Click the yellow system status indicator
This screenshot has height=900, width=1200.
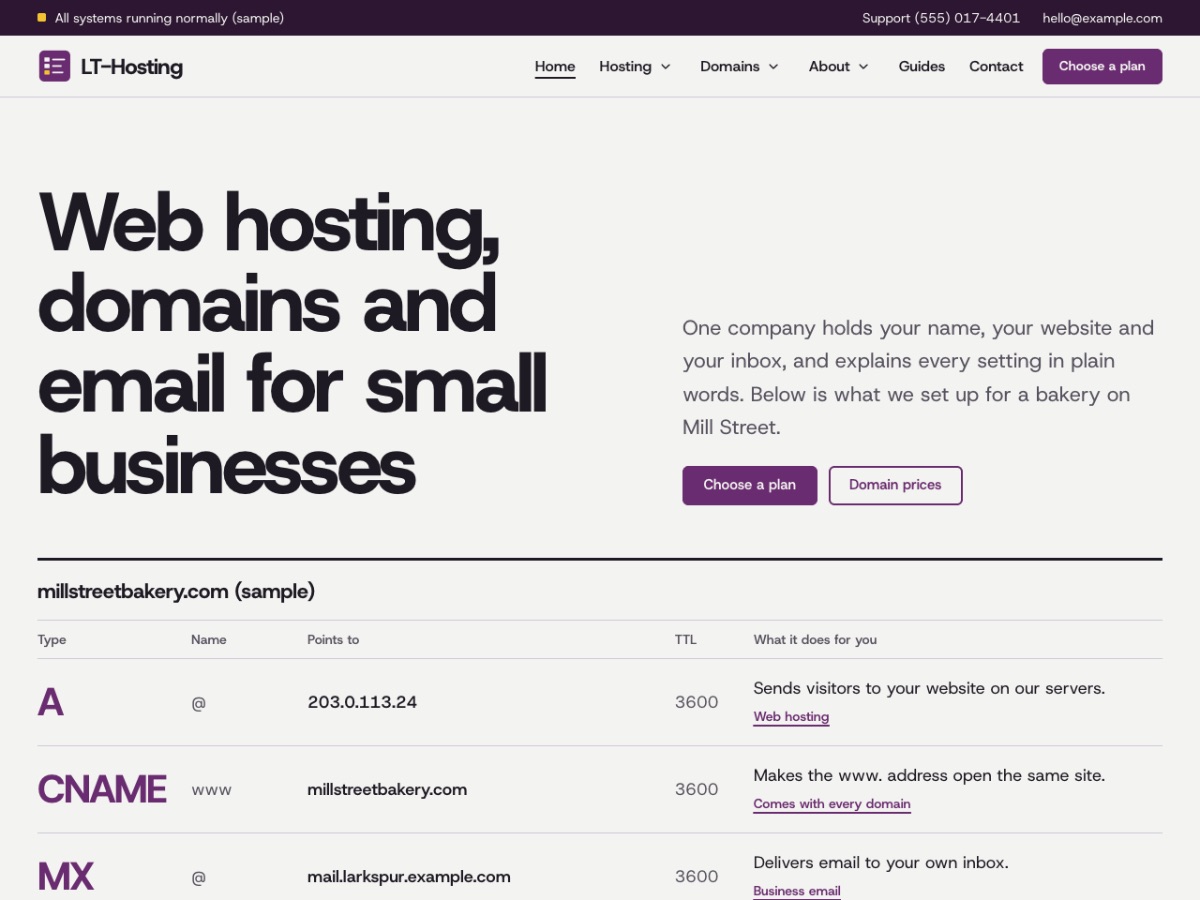[x=41, y=18]
